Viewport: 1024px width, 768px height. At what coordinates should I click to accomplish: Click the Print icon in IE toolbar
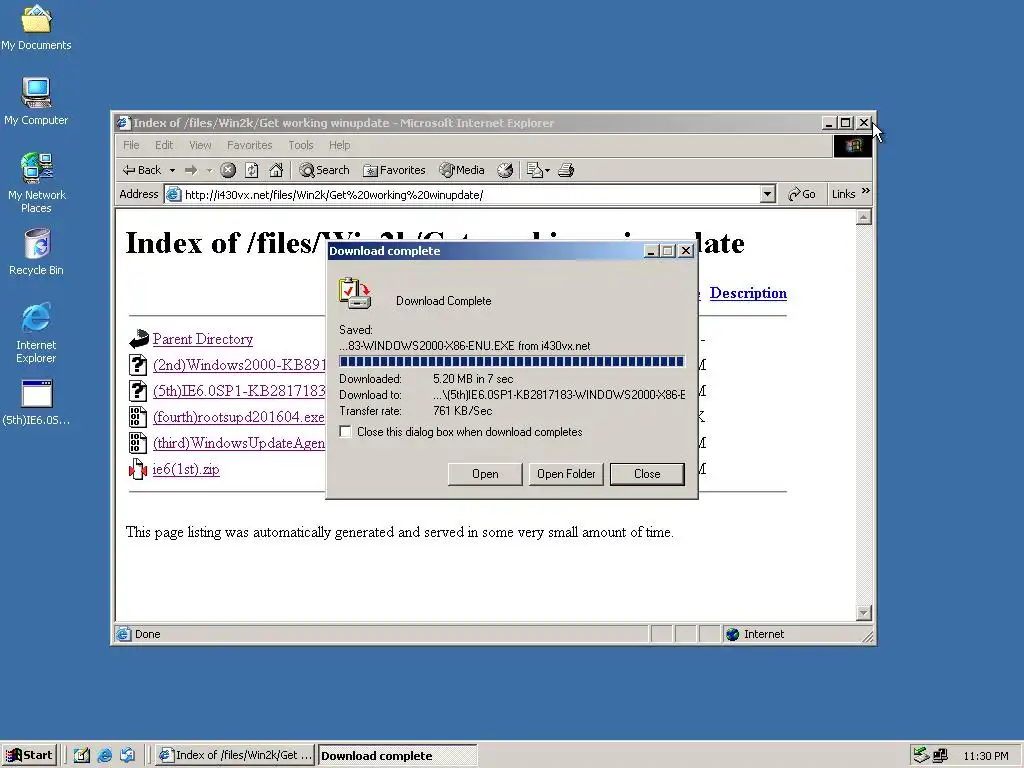click(566, 170)
